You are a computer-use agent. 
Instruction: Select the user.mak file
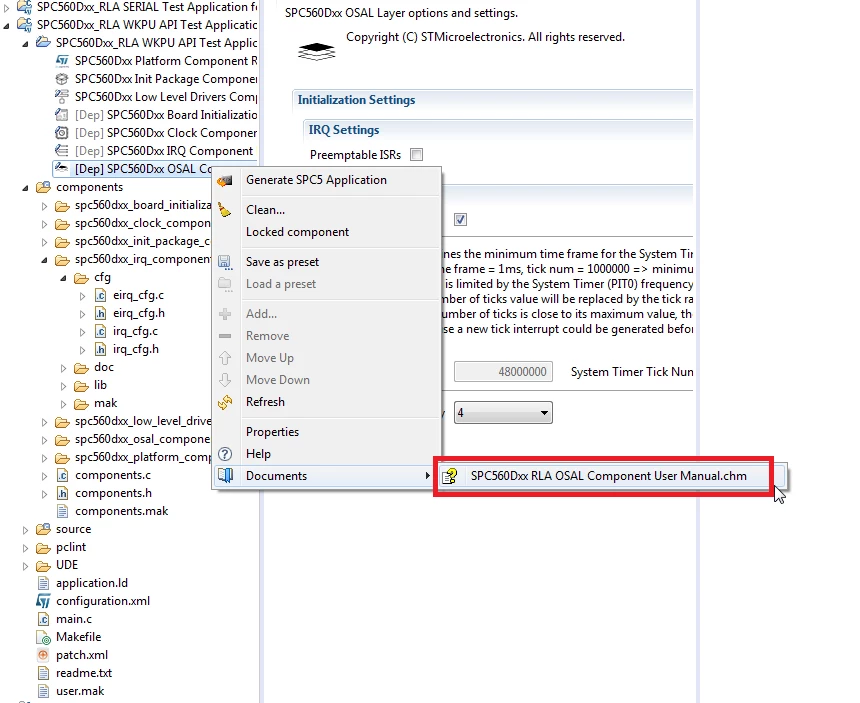tap(80, 691)
